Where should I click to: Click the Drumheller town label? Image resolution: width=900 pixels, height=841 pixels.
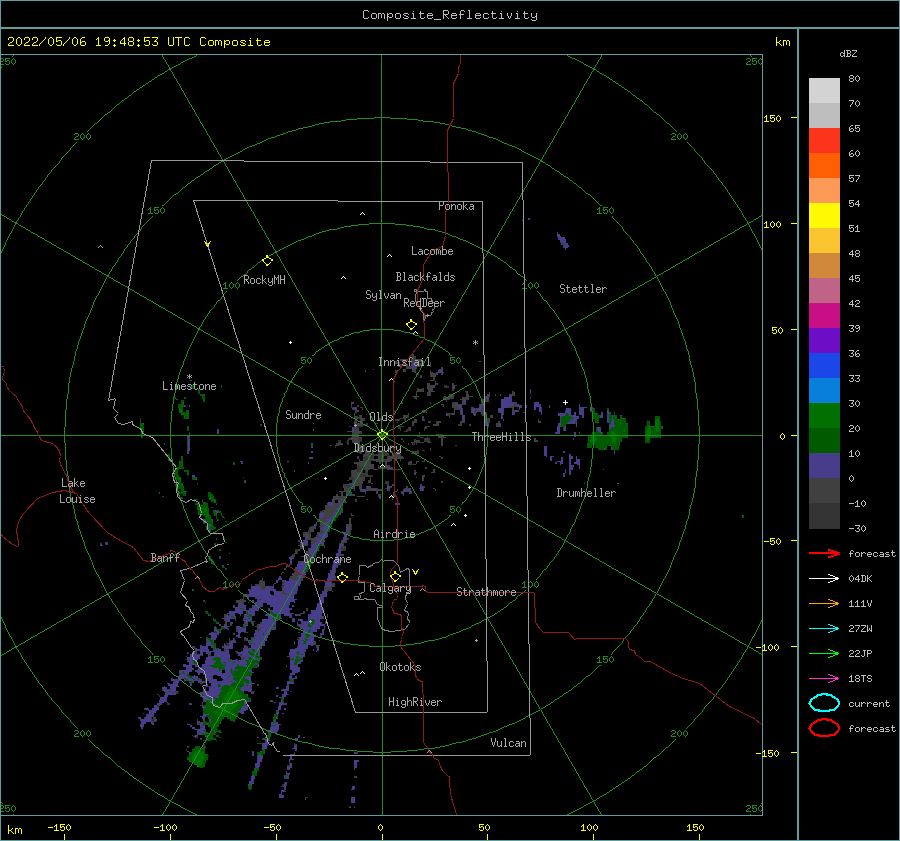586,493
